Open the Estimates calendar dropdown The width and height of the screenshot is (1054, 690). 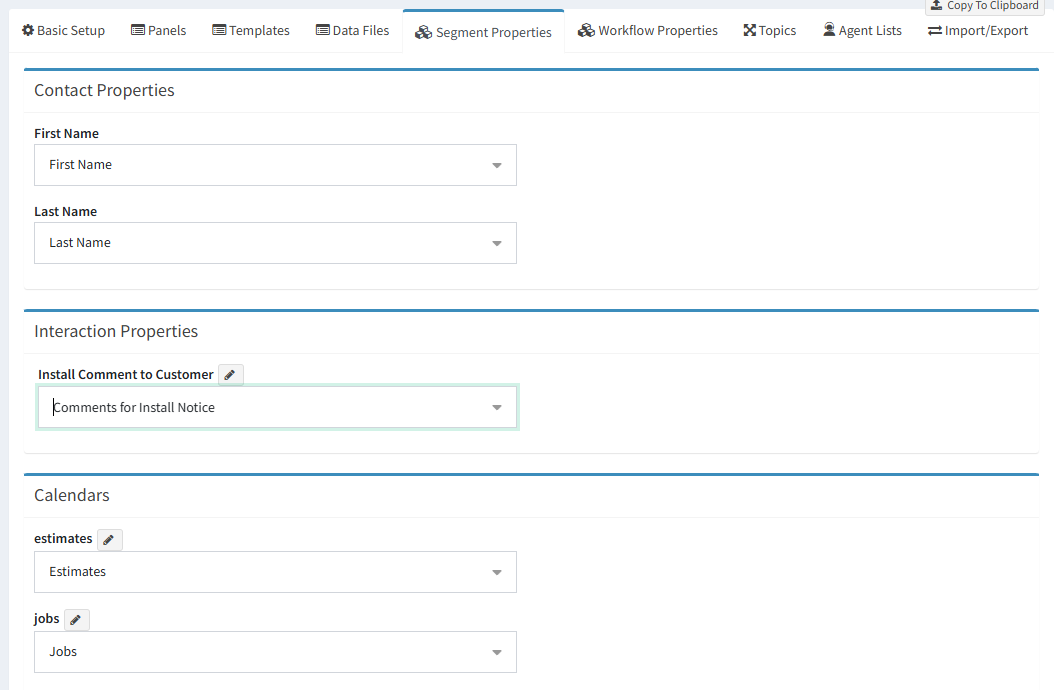(276, 572)
